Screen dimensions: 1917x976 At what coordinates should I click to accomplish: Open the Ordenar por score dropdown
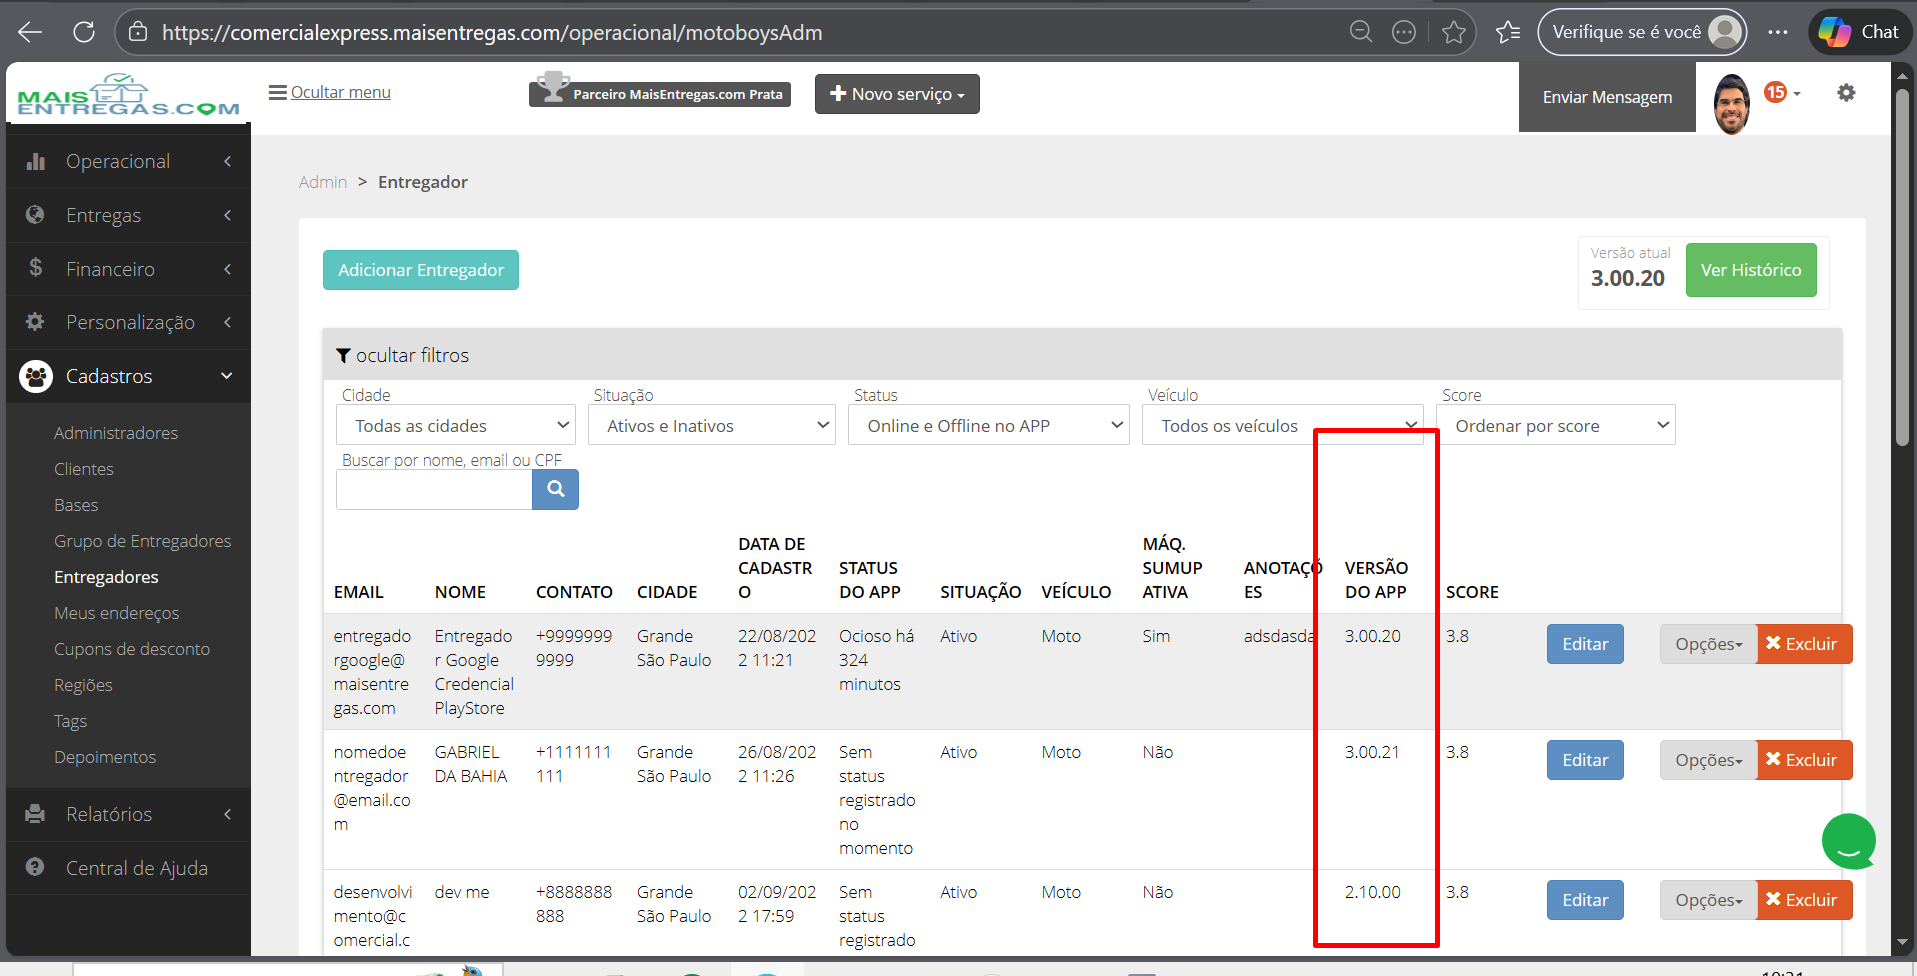coord(1556,425)
